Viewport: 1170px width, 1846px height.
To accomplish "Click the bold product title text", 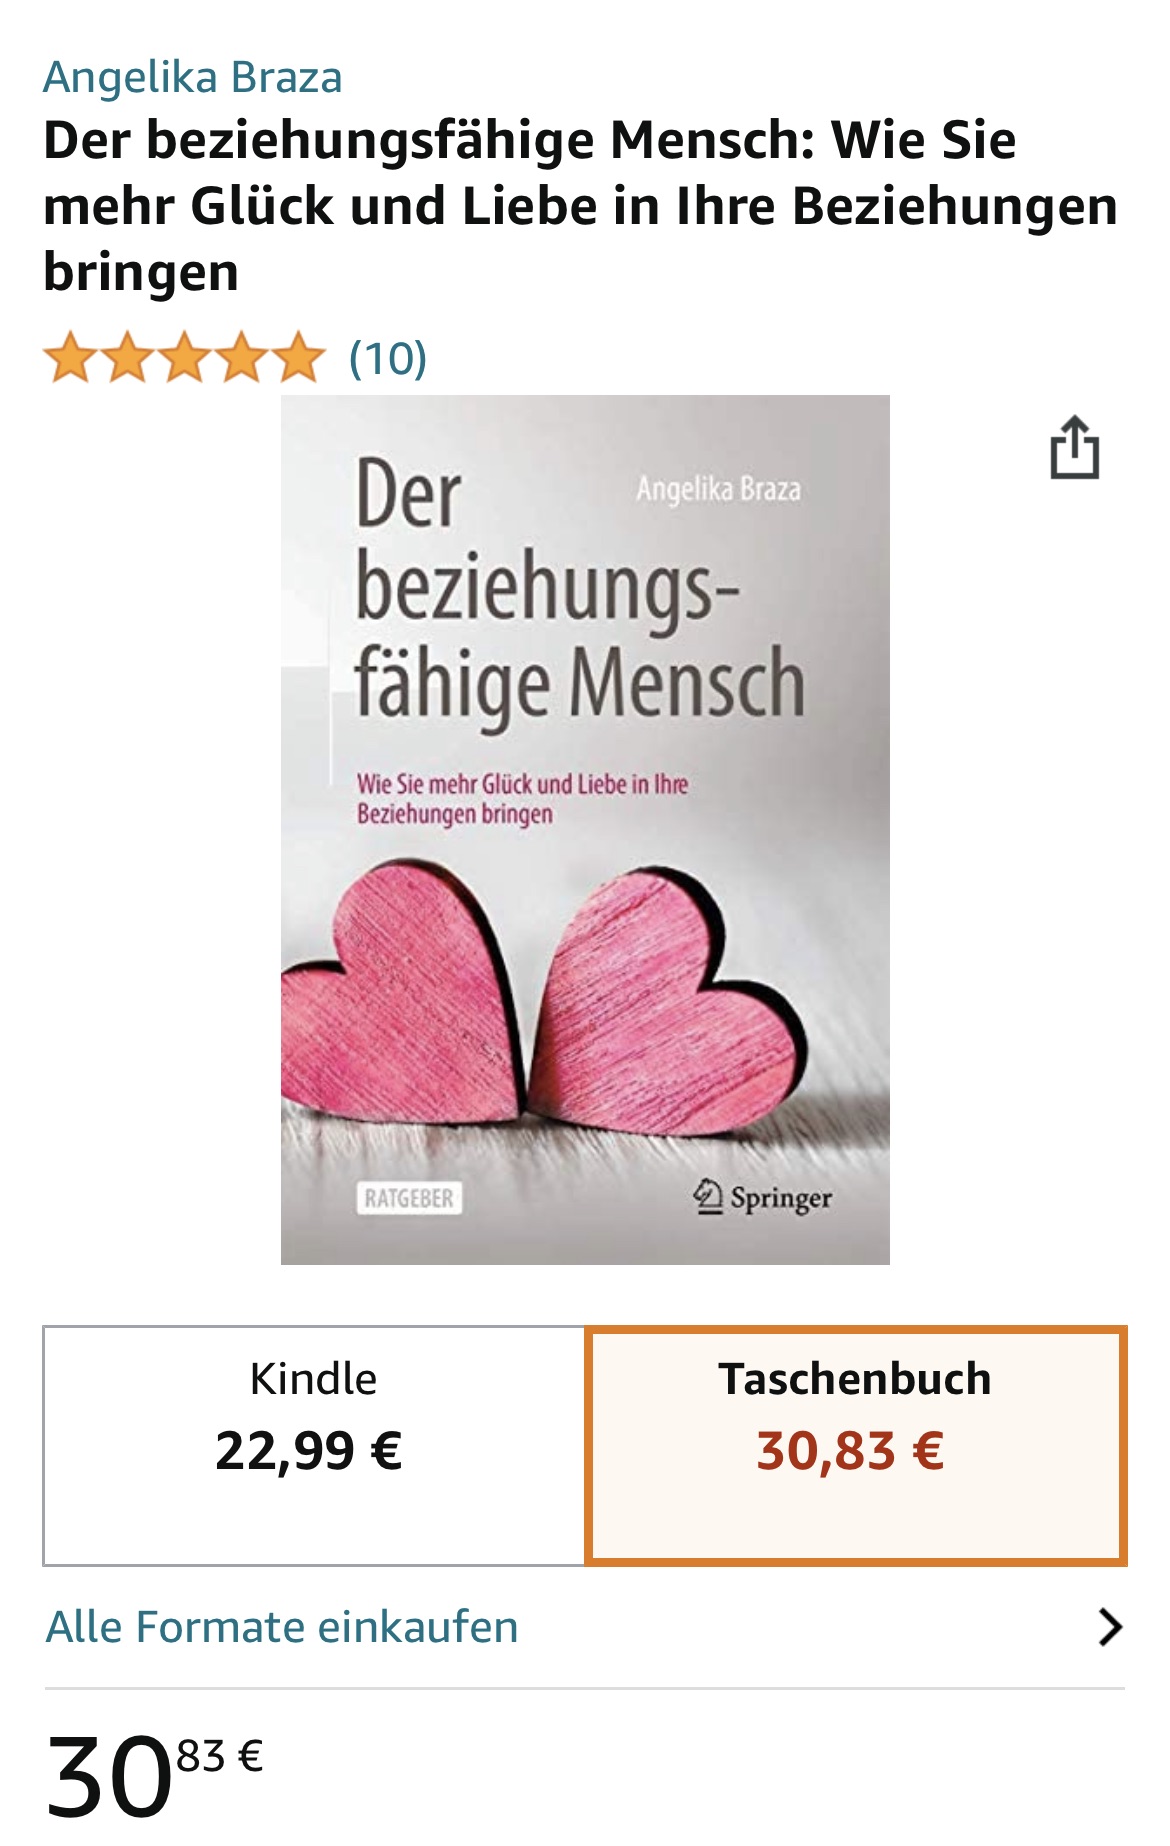I will tap(580, 205).
